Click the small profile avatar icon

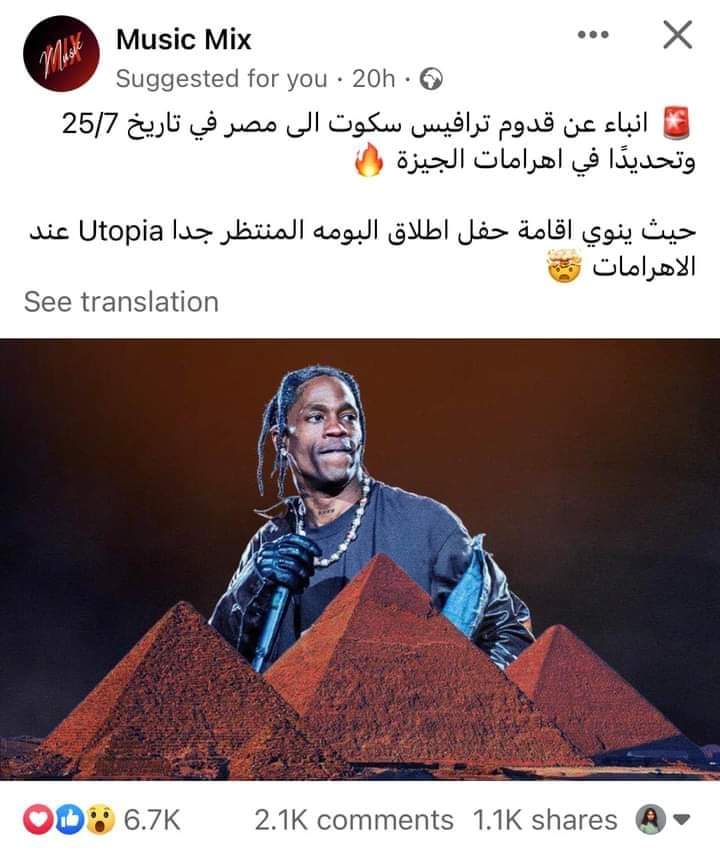click(651, 819)
